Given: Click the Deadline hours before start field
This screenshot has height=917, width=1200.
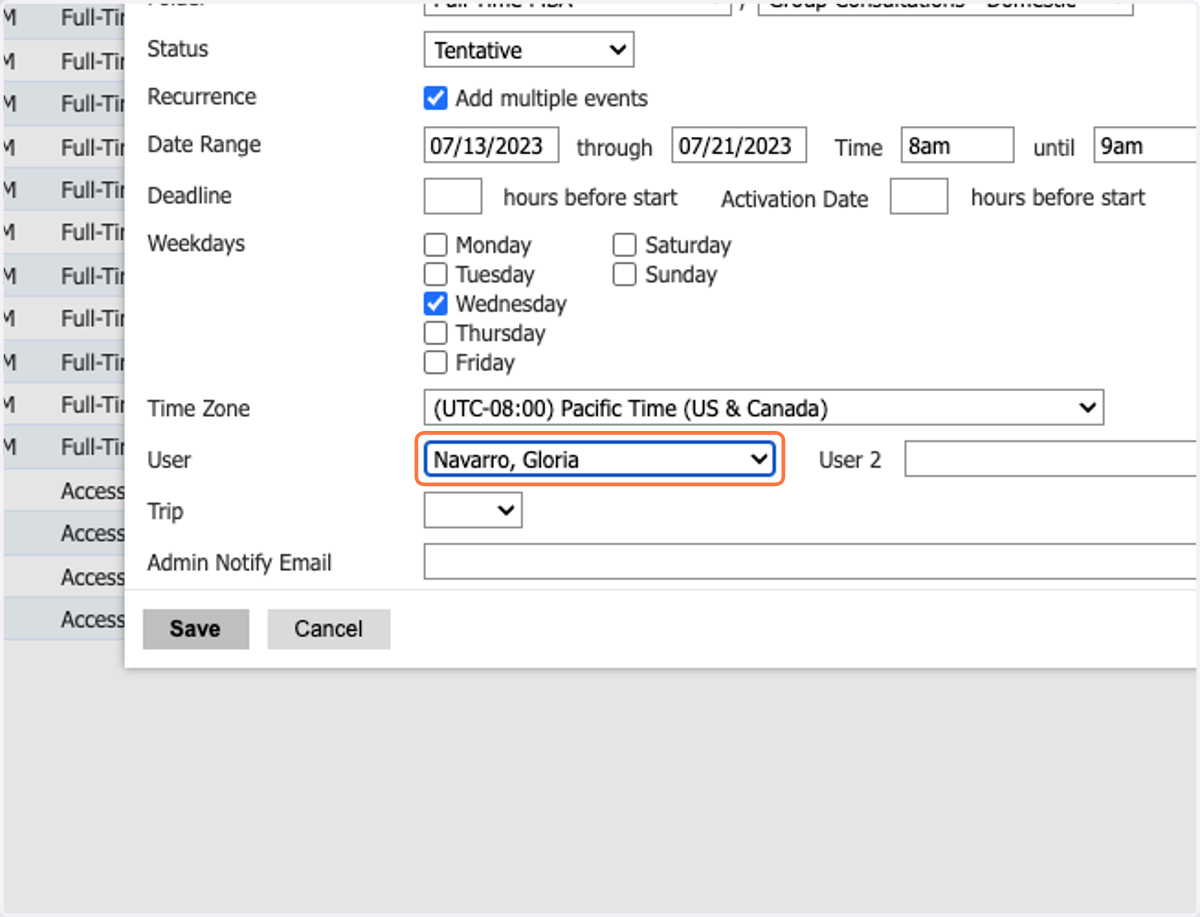Looking at the screenshot, I should 453,196.
